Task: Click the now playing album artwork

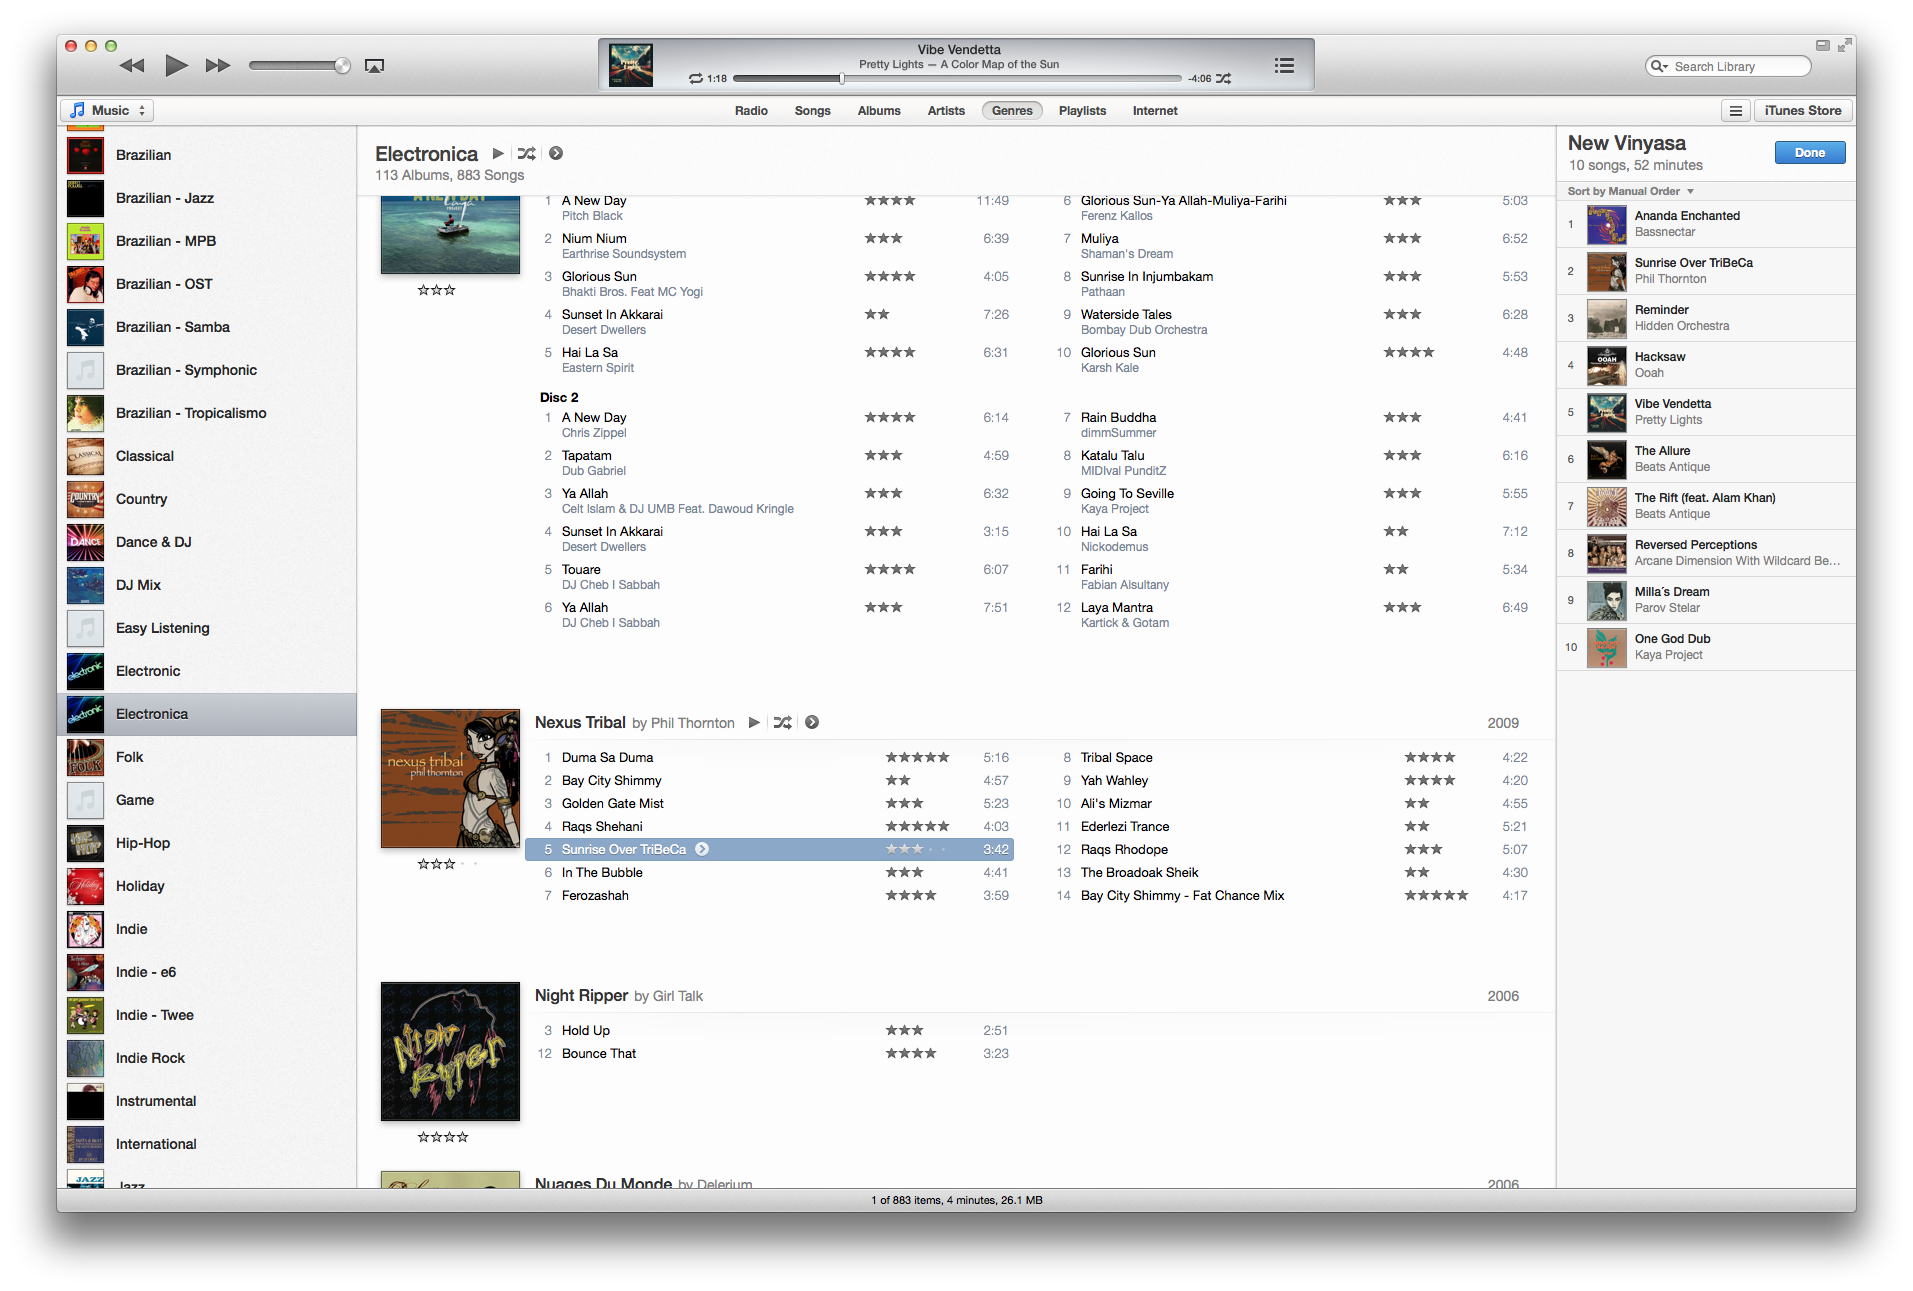Action: click(x=631, y=65)
